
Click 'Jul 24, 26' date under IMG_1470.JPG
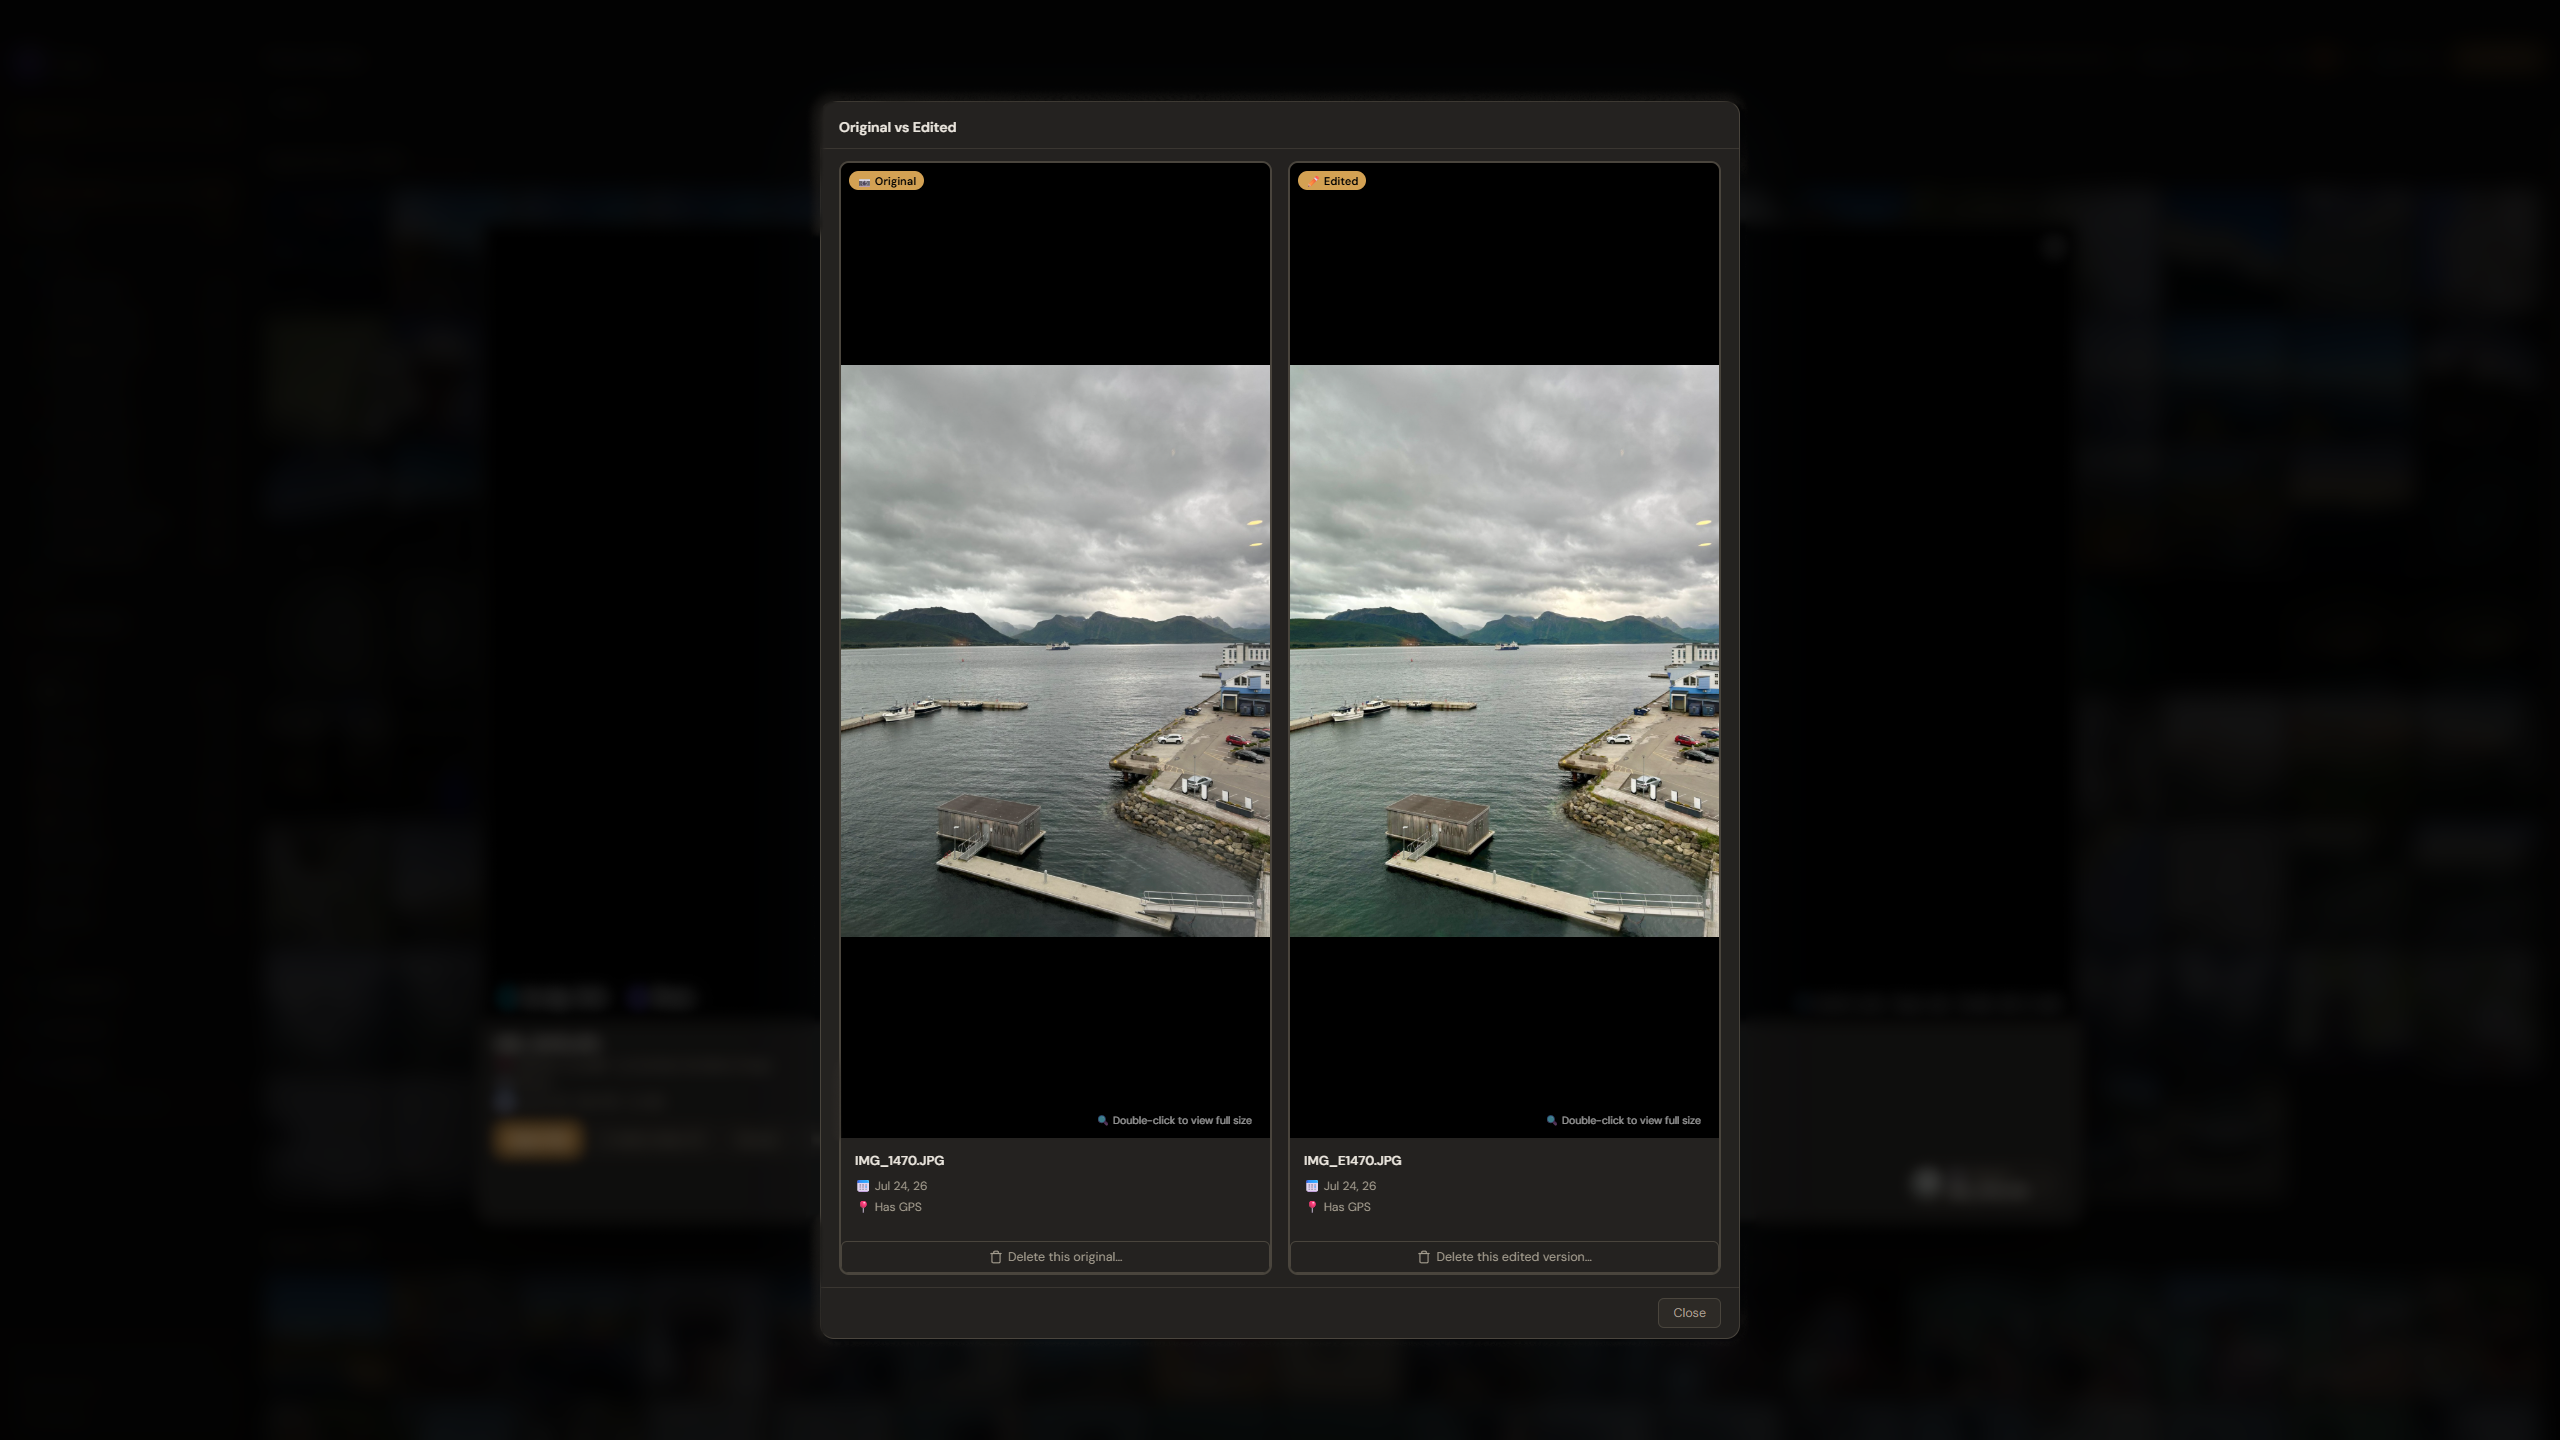(x=901, y=1186)
